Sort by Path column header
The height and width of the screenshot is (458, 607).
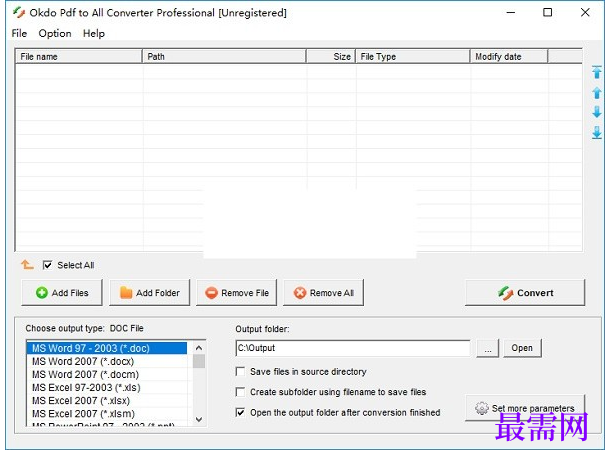click(225, 57)
